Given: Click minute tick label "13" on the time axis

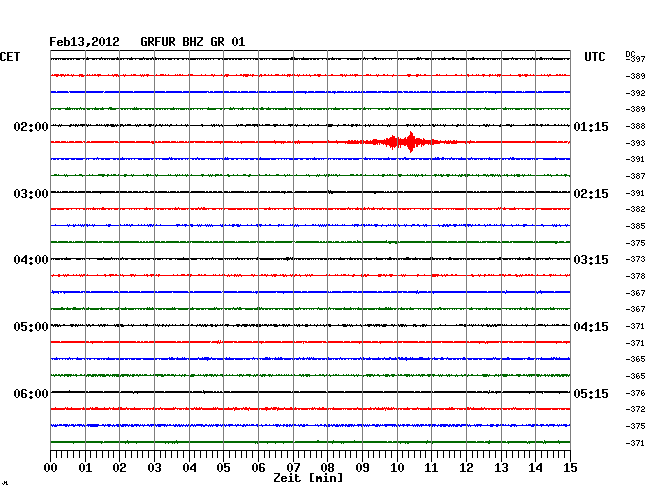Looking at the screenshot, I should (x=501, y=468).
